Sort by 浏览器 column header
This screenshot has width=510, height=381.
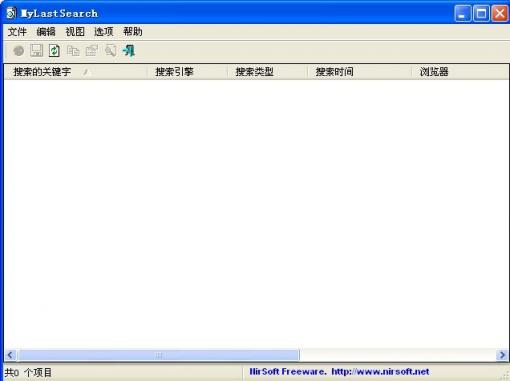(460, 72)
